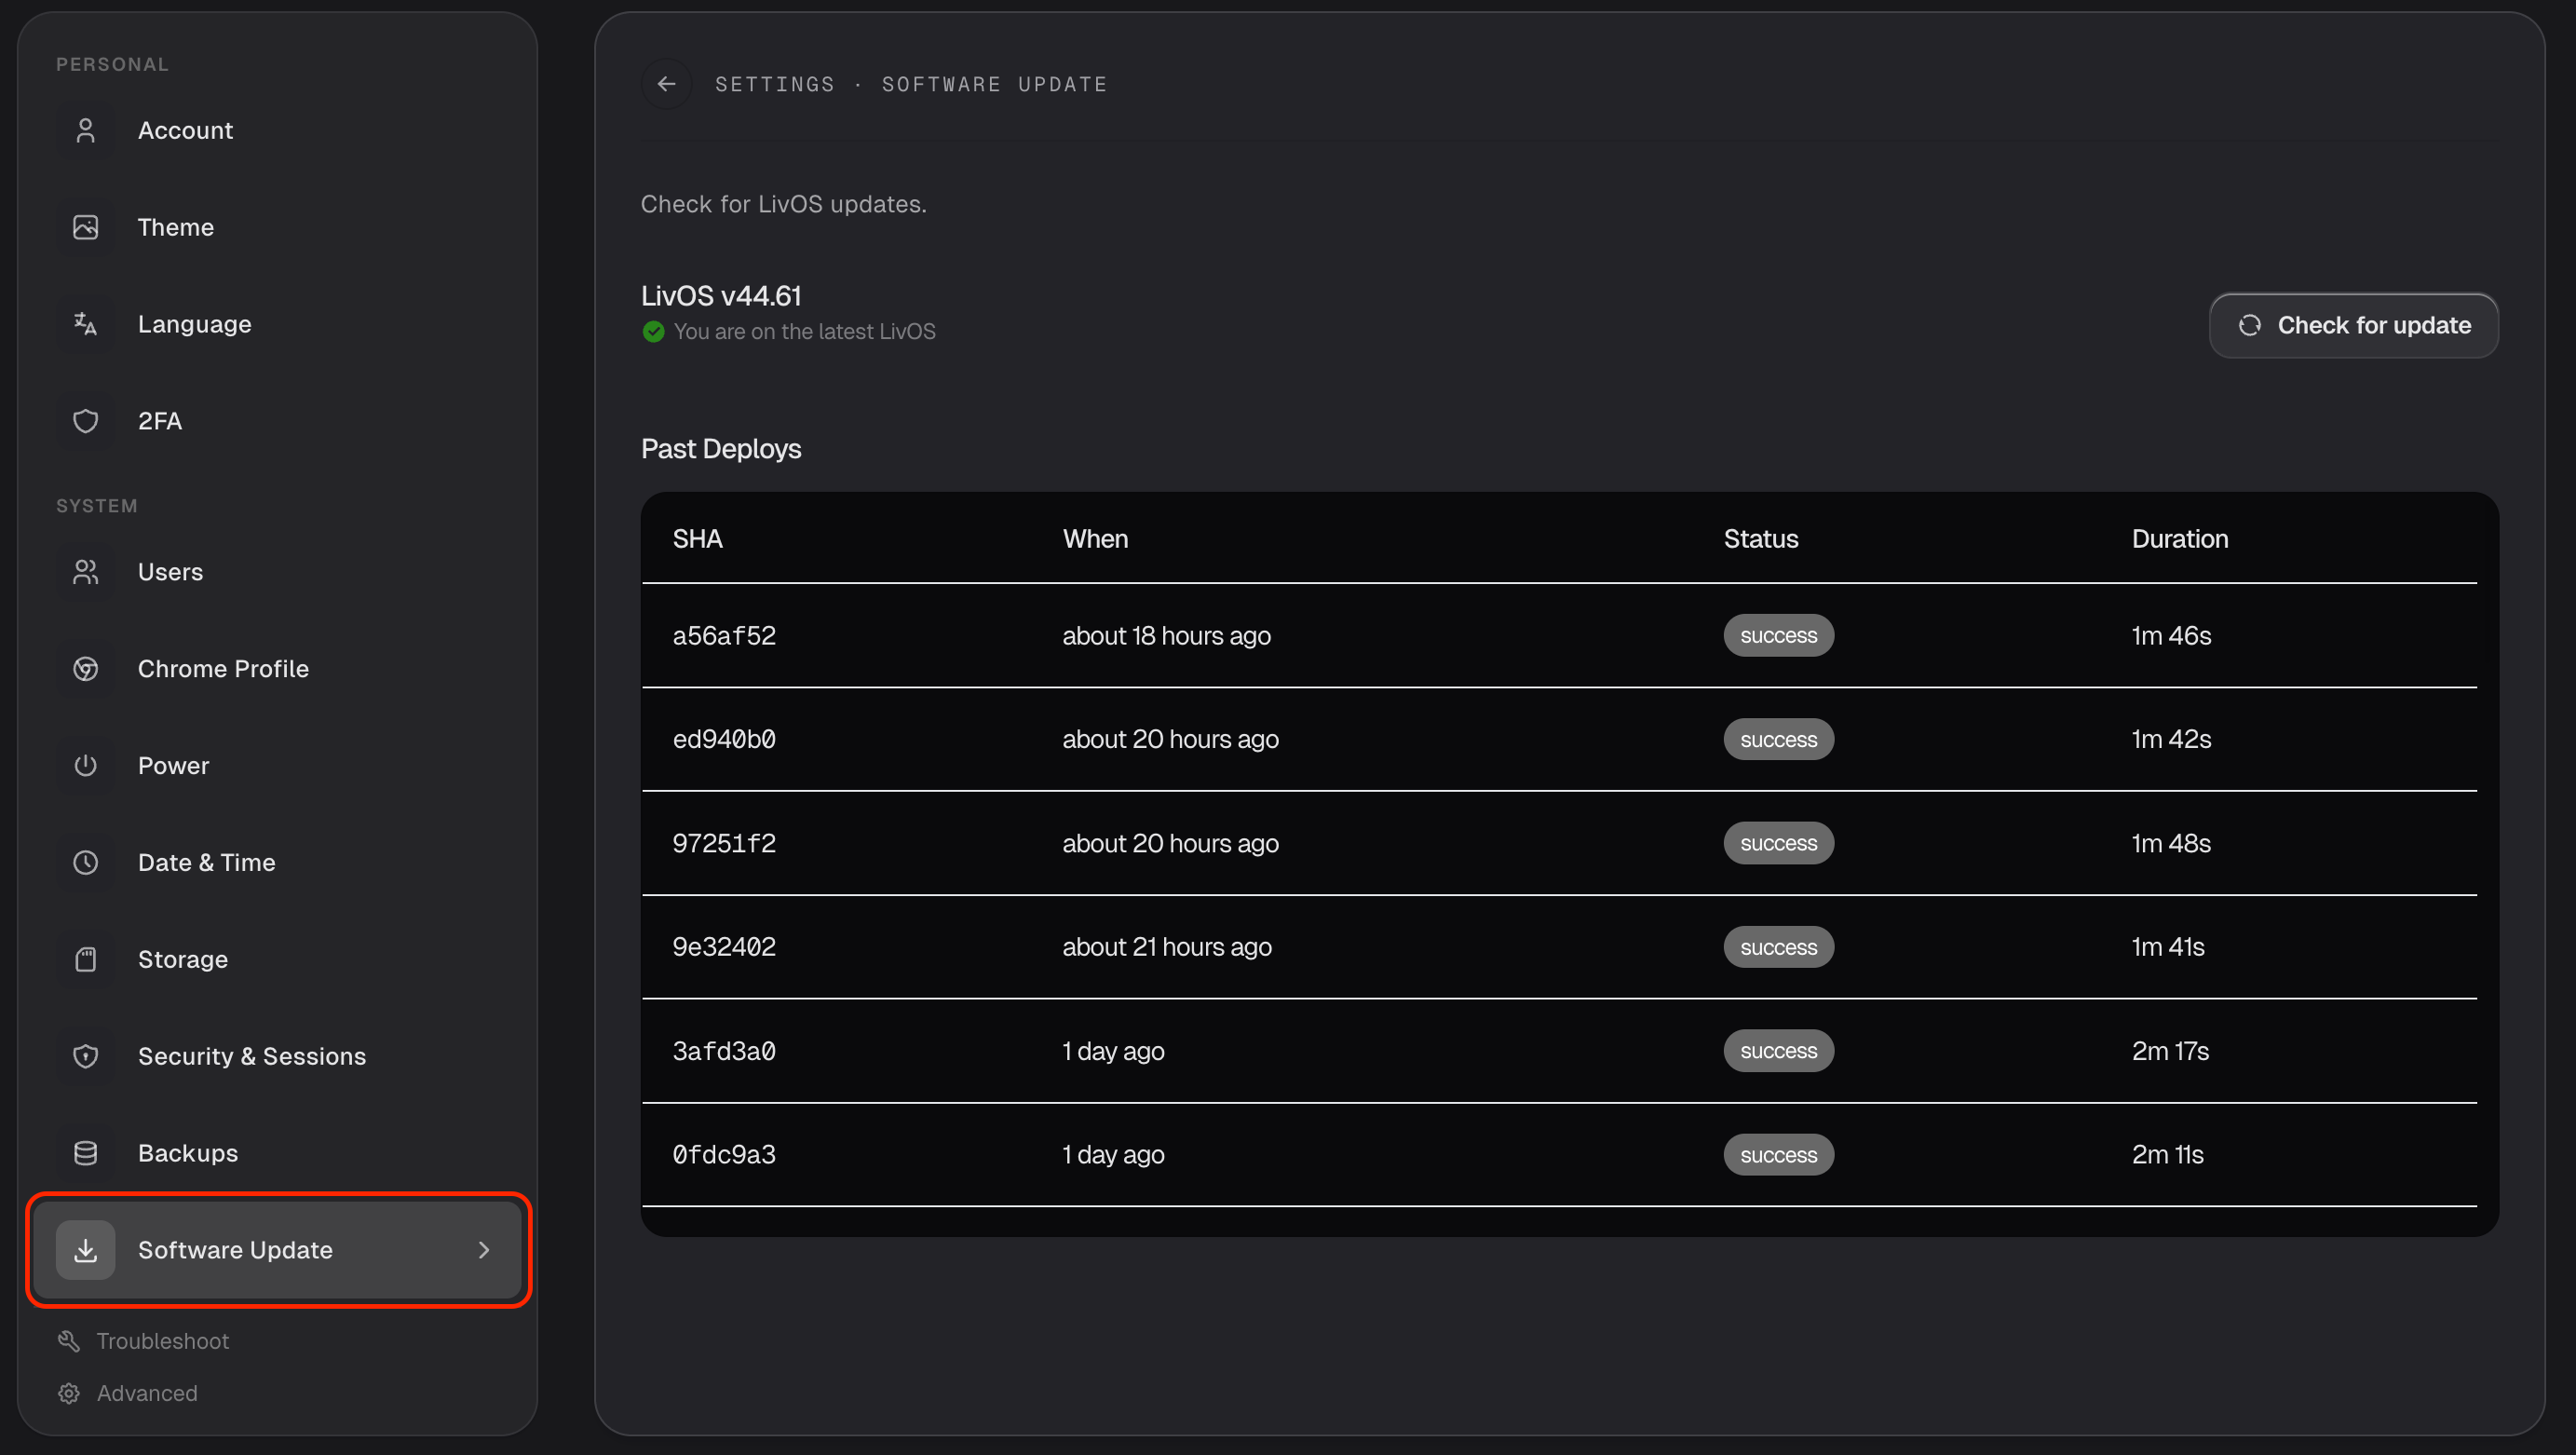Select SHA 97251f2
Viewport: 2576px width, 1455px height.
pos(724,843)
